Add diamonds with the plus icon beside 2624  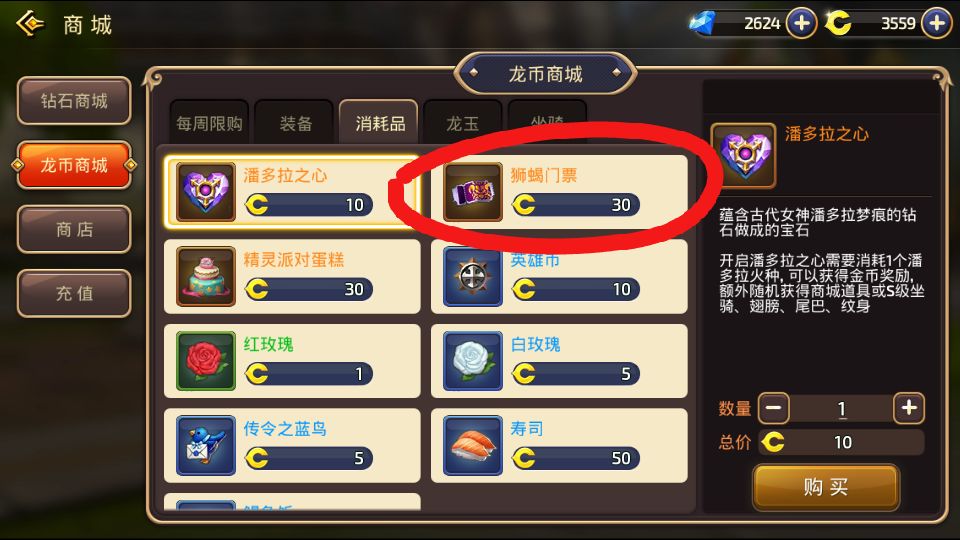(801, 23)
